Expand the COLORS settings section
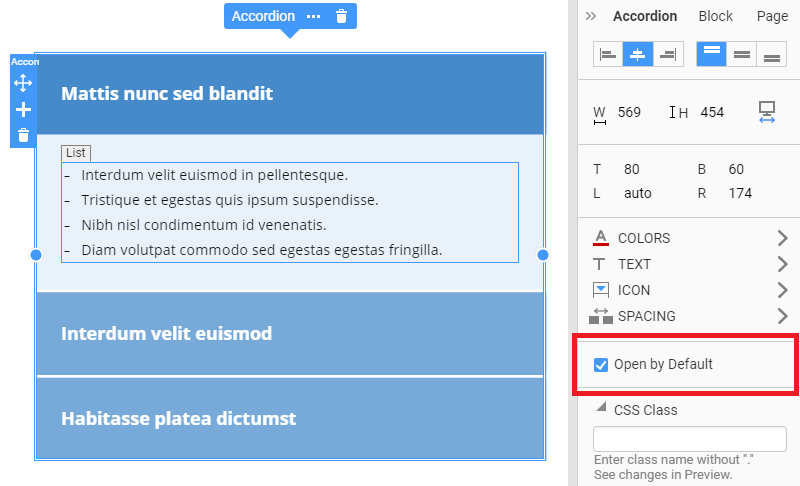 tap(690, 238)
